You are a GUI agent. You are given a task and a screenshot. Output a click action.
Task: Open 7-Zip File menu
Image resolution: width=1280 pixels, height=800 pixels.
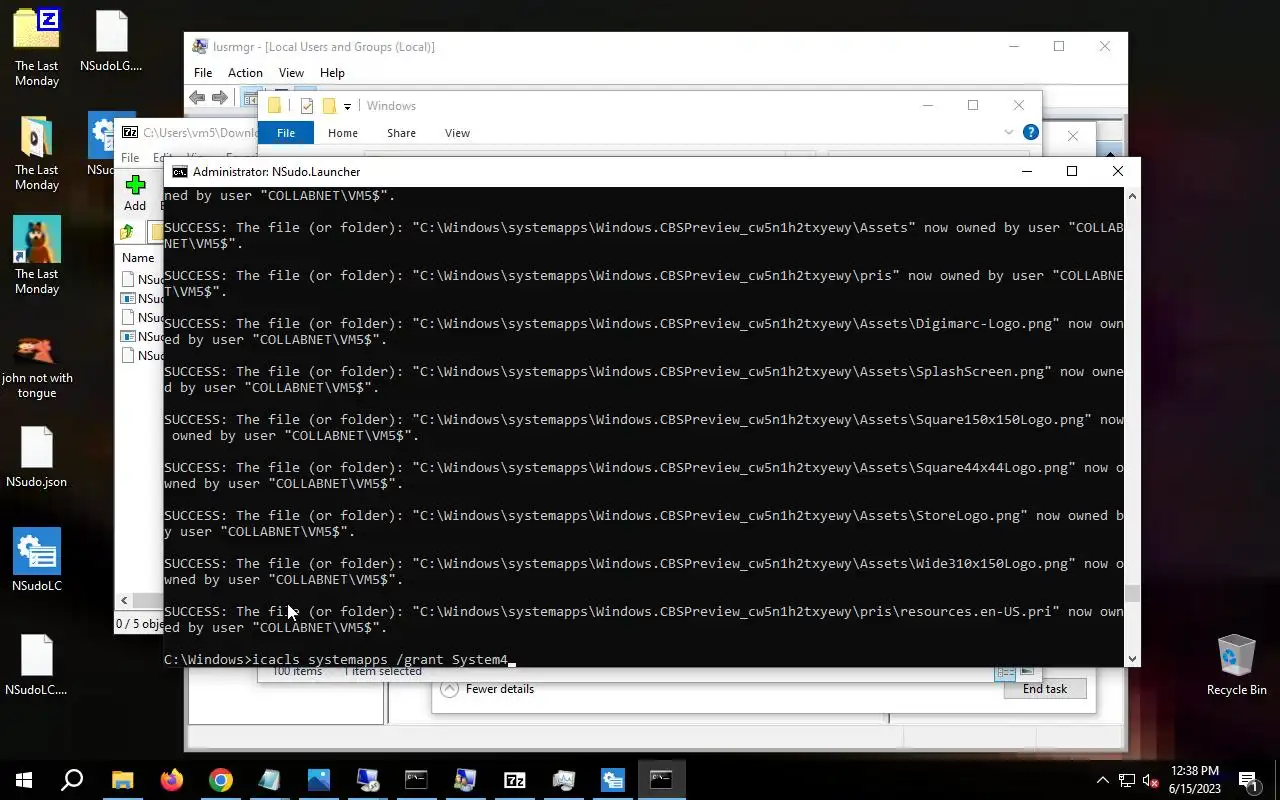(x=130, y=158)
